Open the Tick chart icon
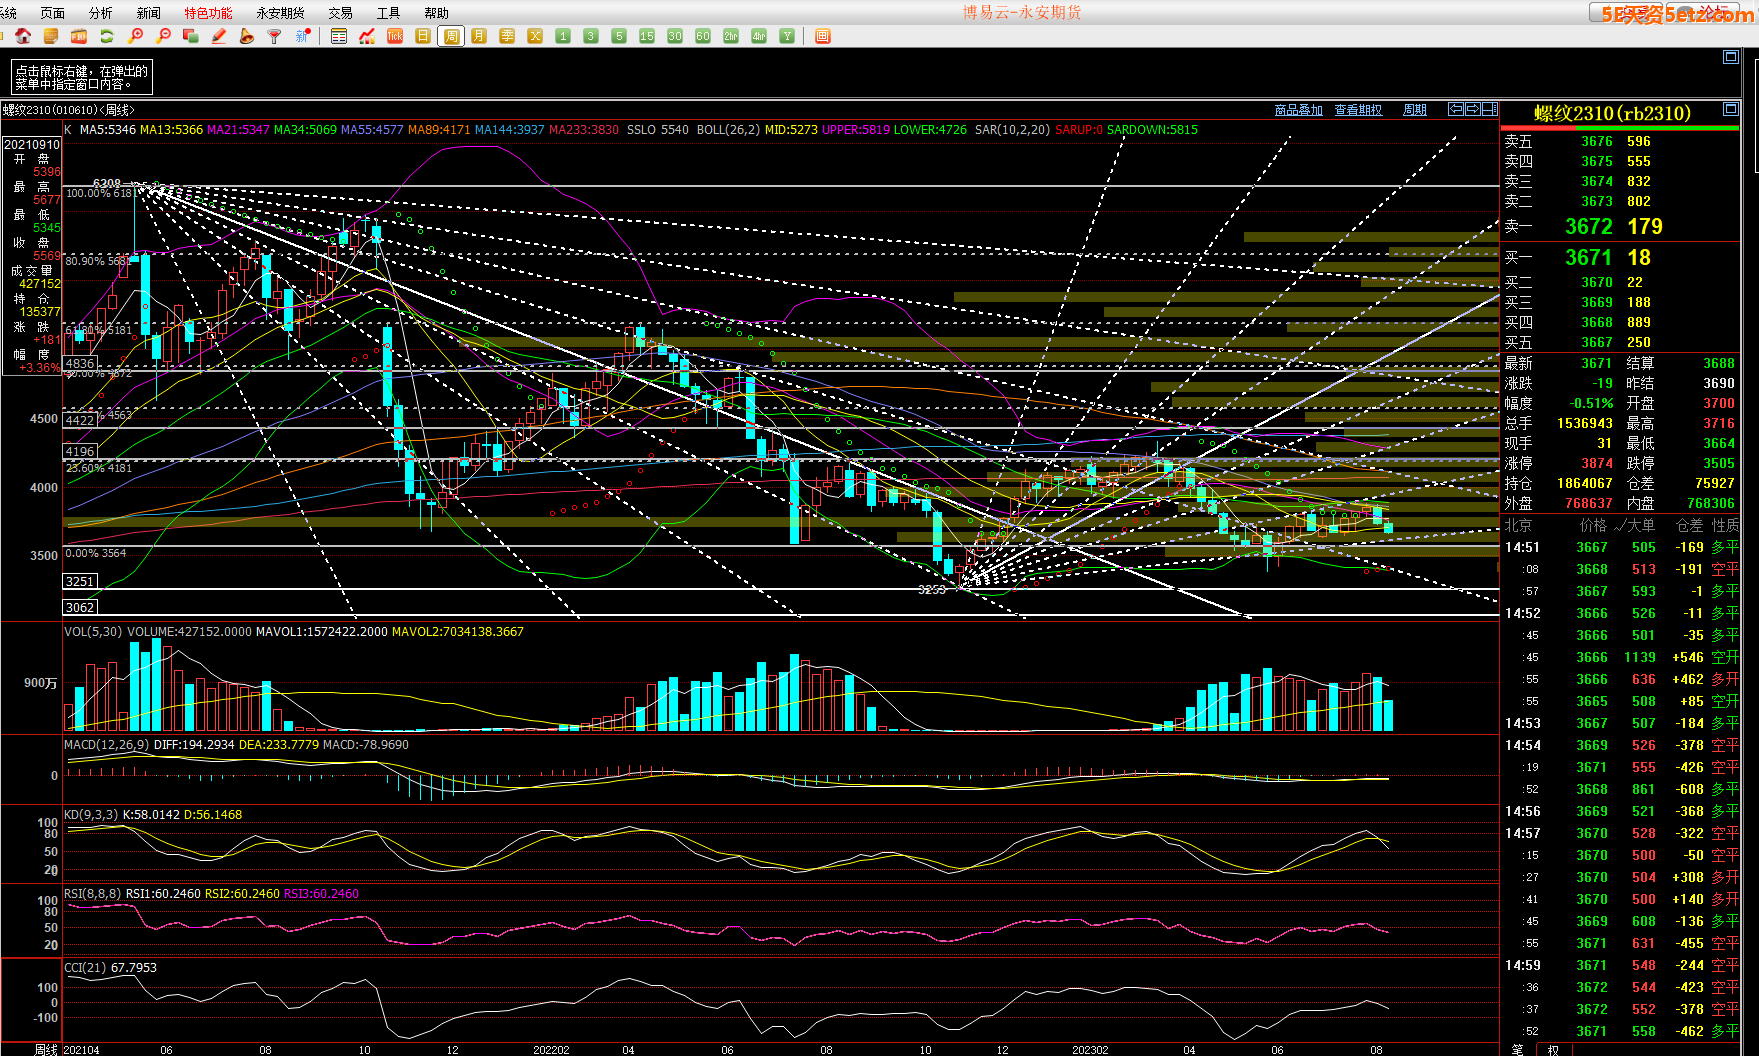The image size is (1759, 1056). [x=395, y=36]
